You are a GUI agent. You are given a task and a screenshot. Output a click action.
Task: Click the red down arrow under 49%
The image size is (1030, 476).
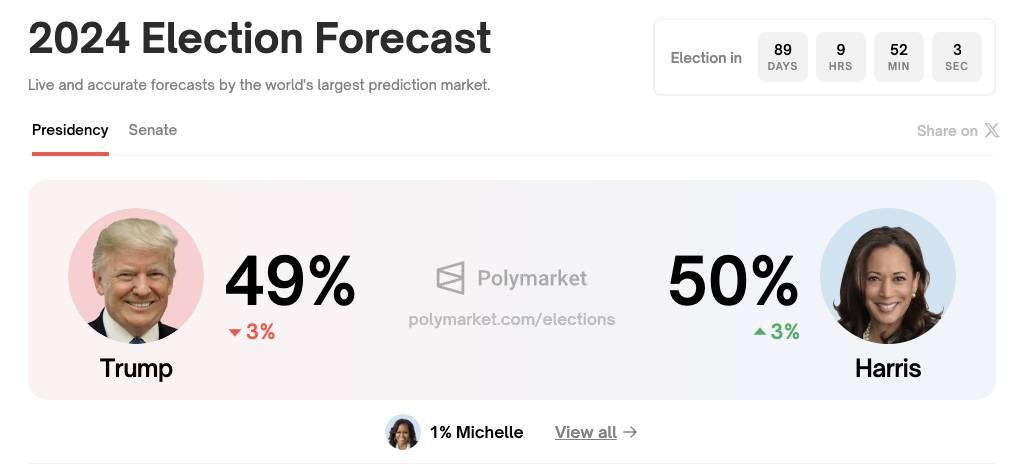[235, 332]
